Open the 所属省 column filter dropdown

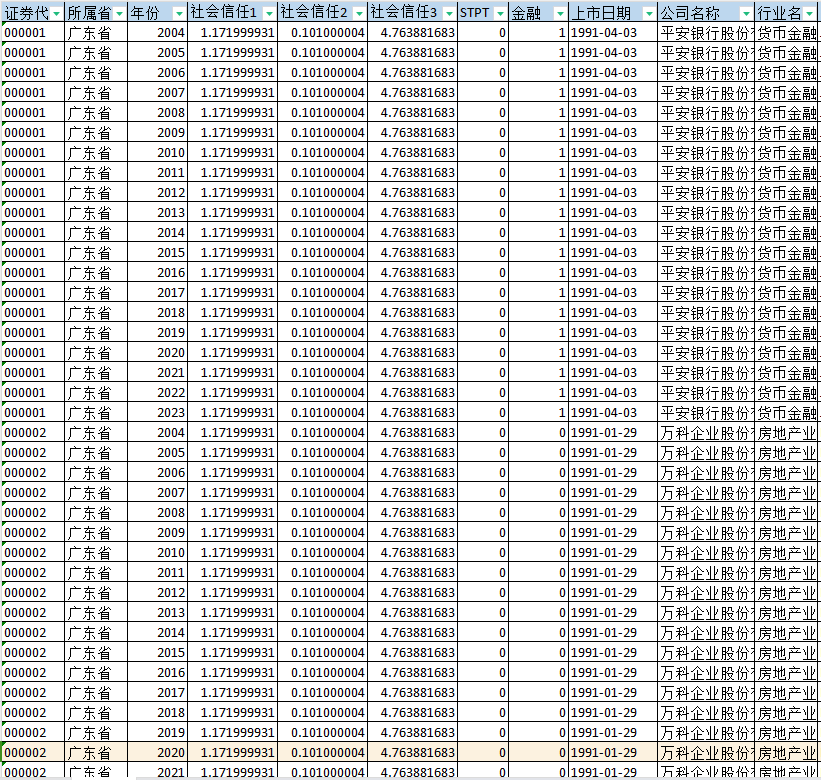tap(120, 13)
